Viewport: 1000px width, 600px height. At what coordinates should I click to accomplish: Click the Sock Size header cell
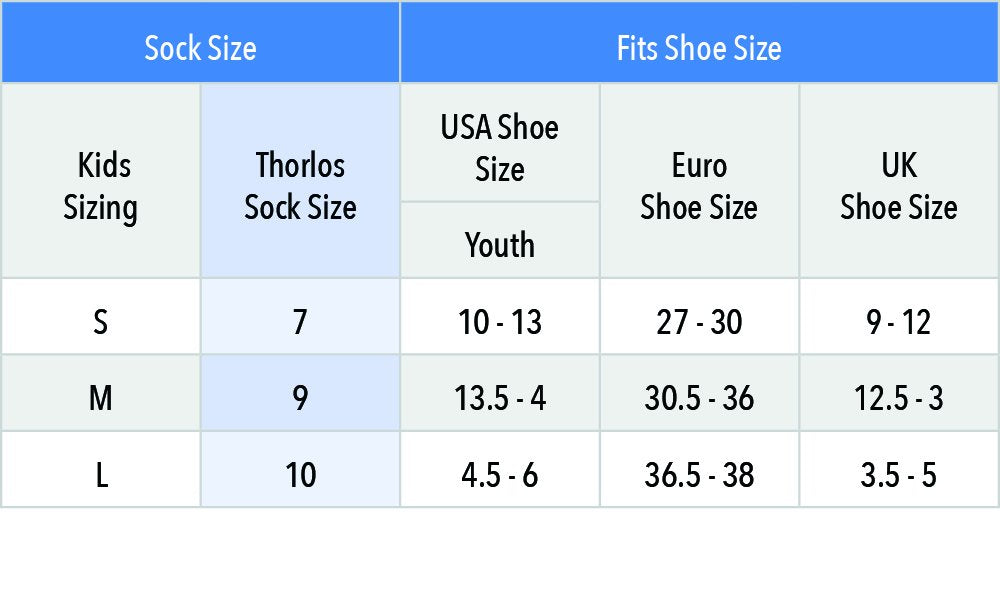tap(200, 47)
